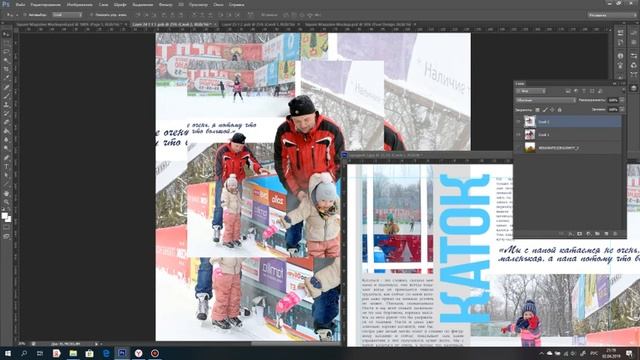Click the background color swatch
Image resolution: width=640 pixels, height=360 pixels.
(9, 220)
